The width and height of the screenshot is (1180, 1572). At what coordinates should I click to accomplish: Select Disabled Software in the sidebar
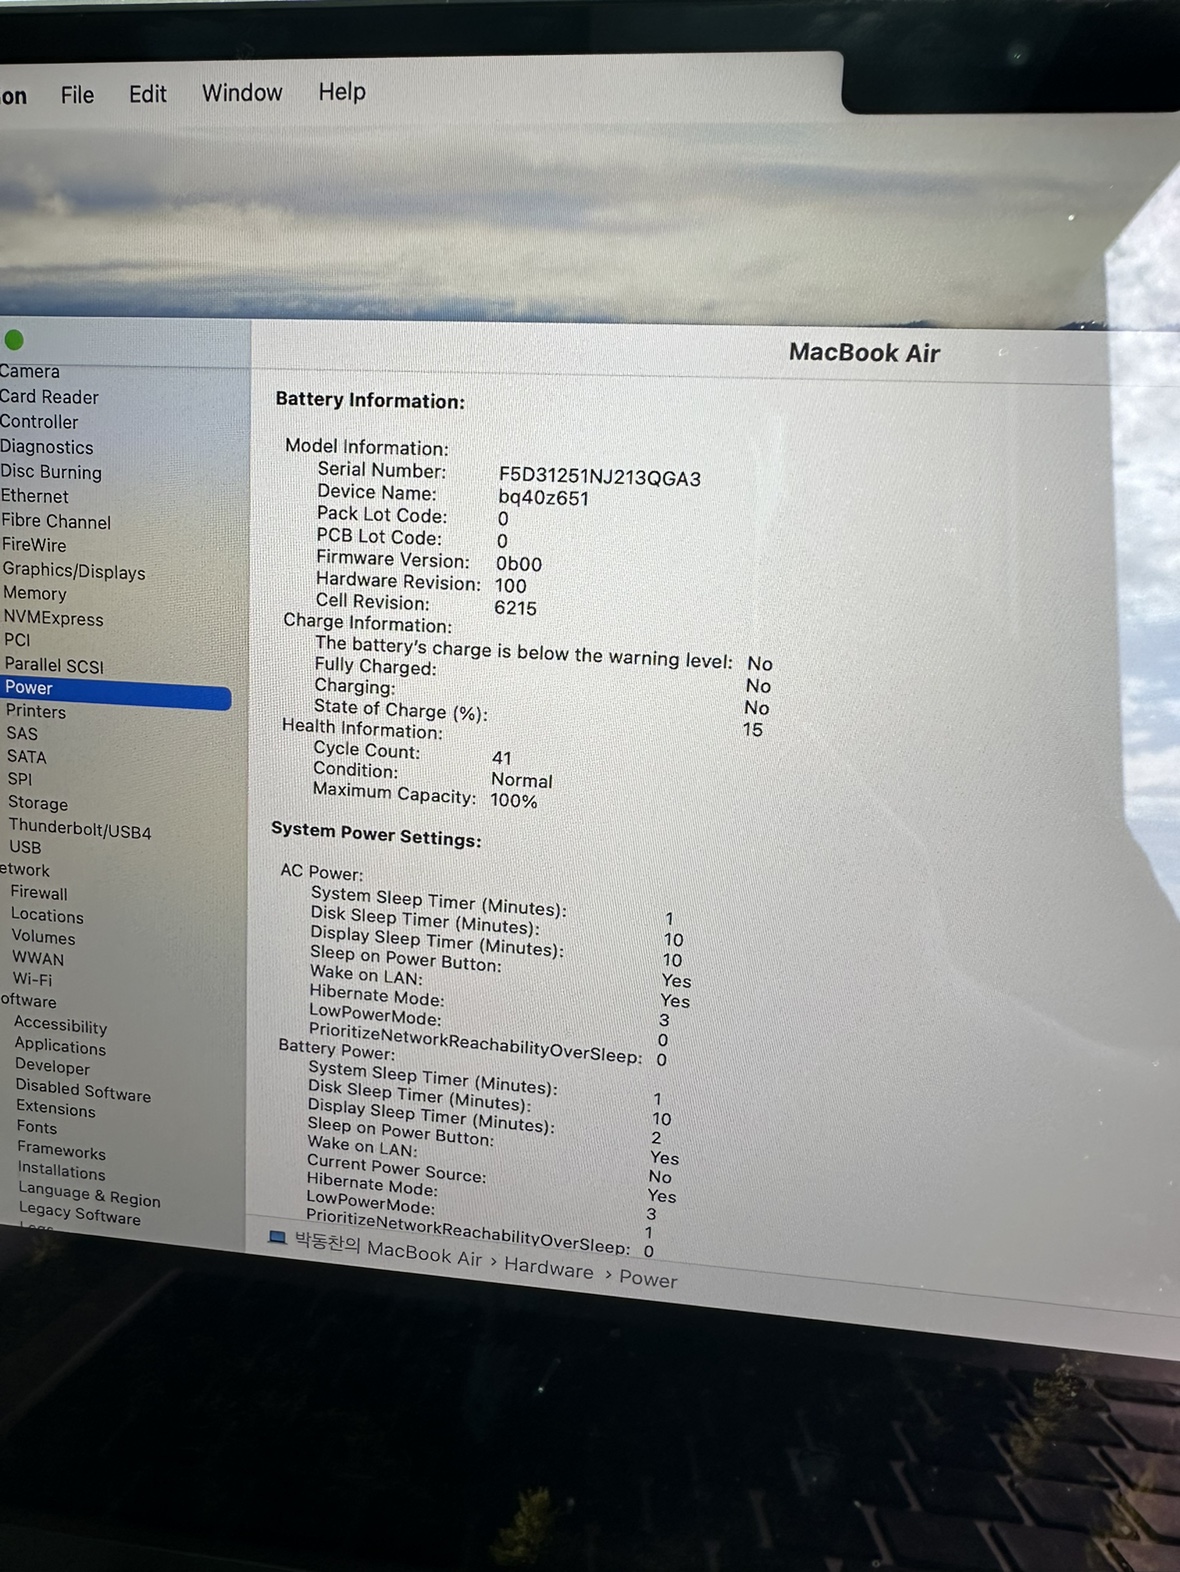click(83, 1090)
